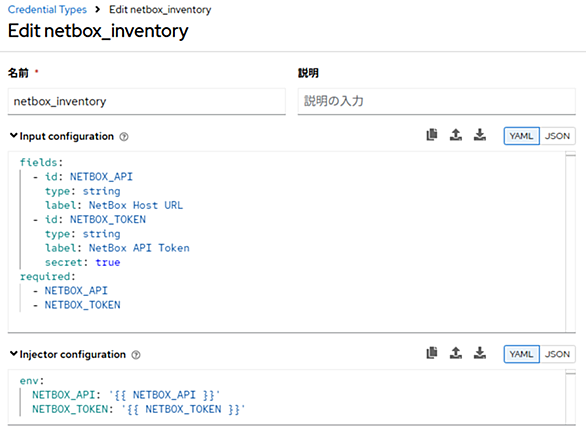
Task: Download the Input configuration file
Action: pos(480,135)
